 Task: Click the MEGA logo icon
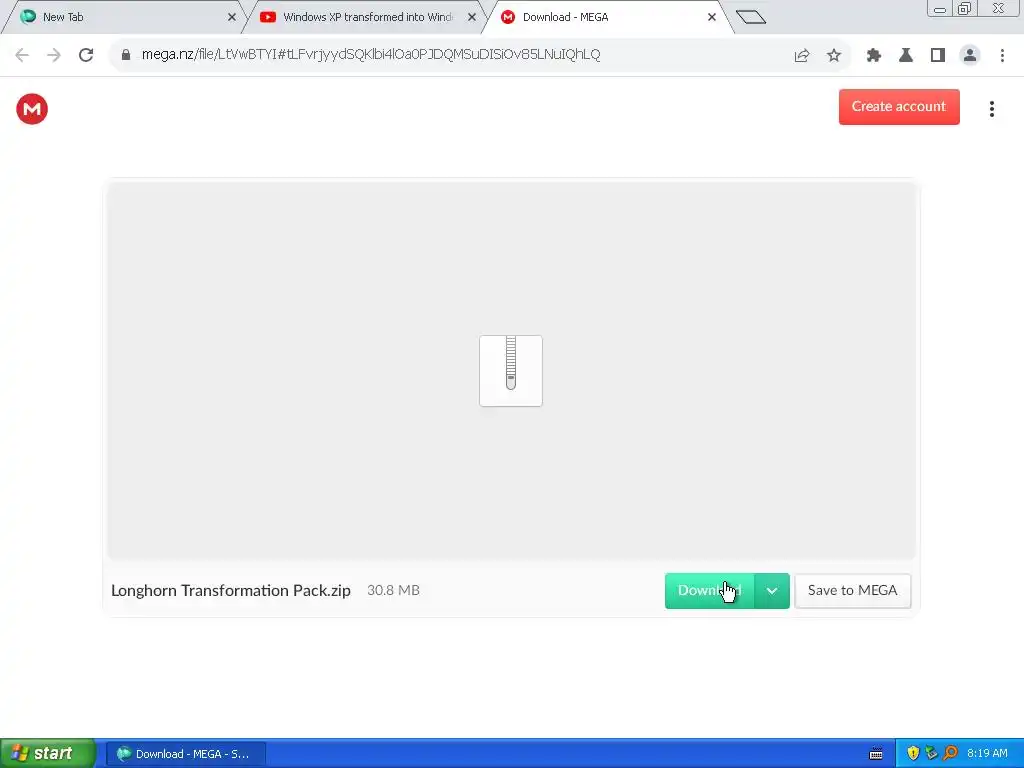click(x=32, y=109)
